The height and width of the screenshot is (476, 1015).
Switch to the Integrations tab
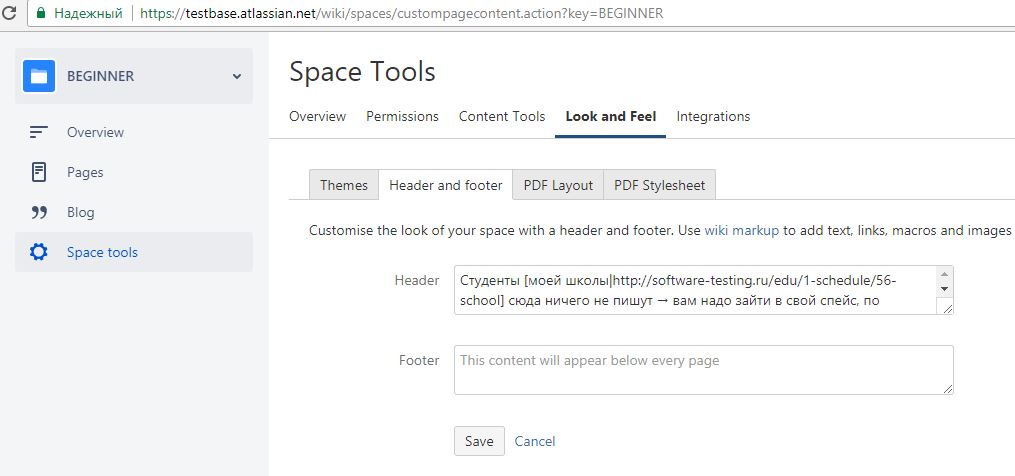point(713,117)
